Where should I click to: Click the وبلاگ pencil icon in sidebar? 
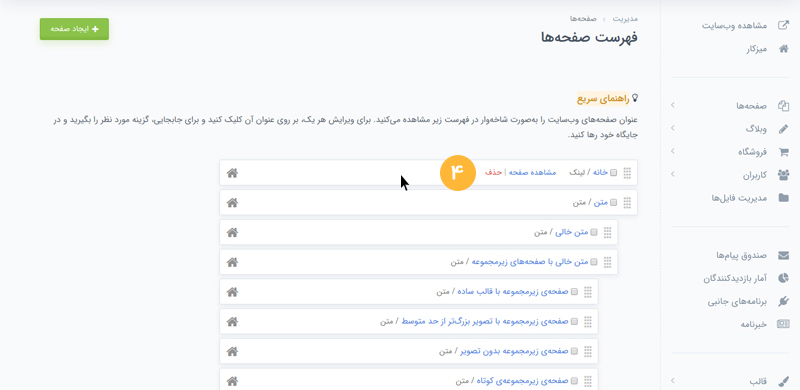783,129
